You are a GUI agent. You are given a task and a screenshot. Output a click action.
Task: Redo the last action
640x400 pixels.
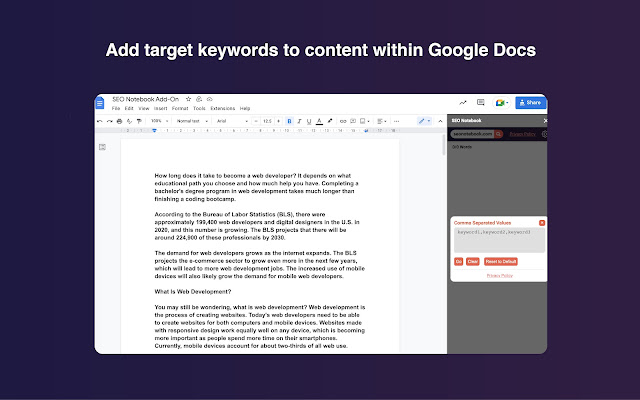pos(109,121)
